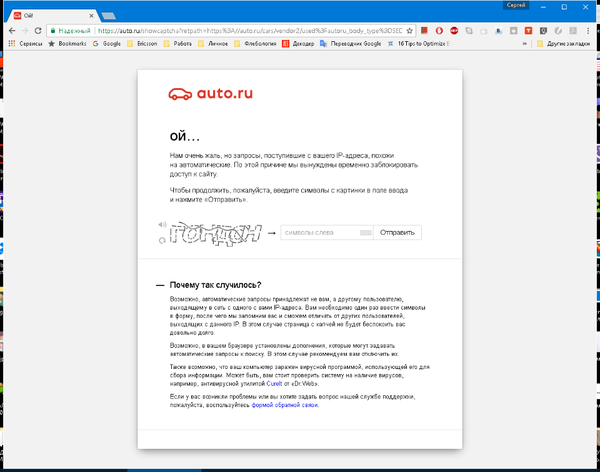Open the Google bookmark
600x472 pixels.
107,44
